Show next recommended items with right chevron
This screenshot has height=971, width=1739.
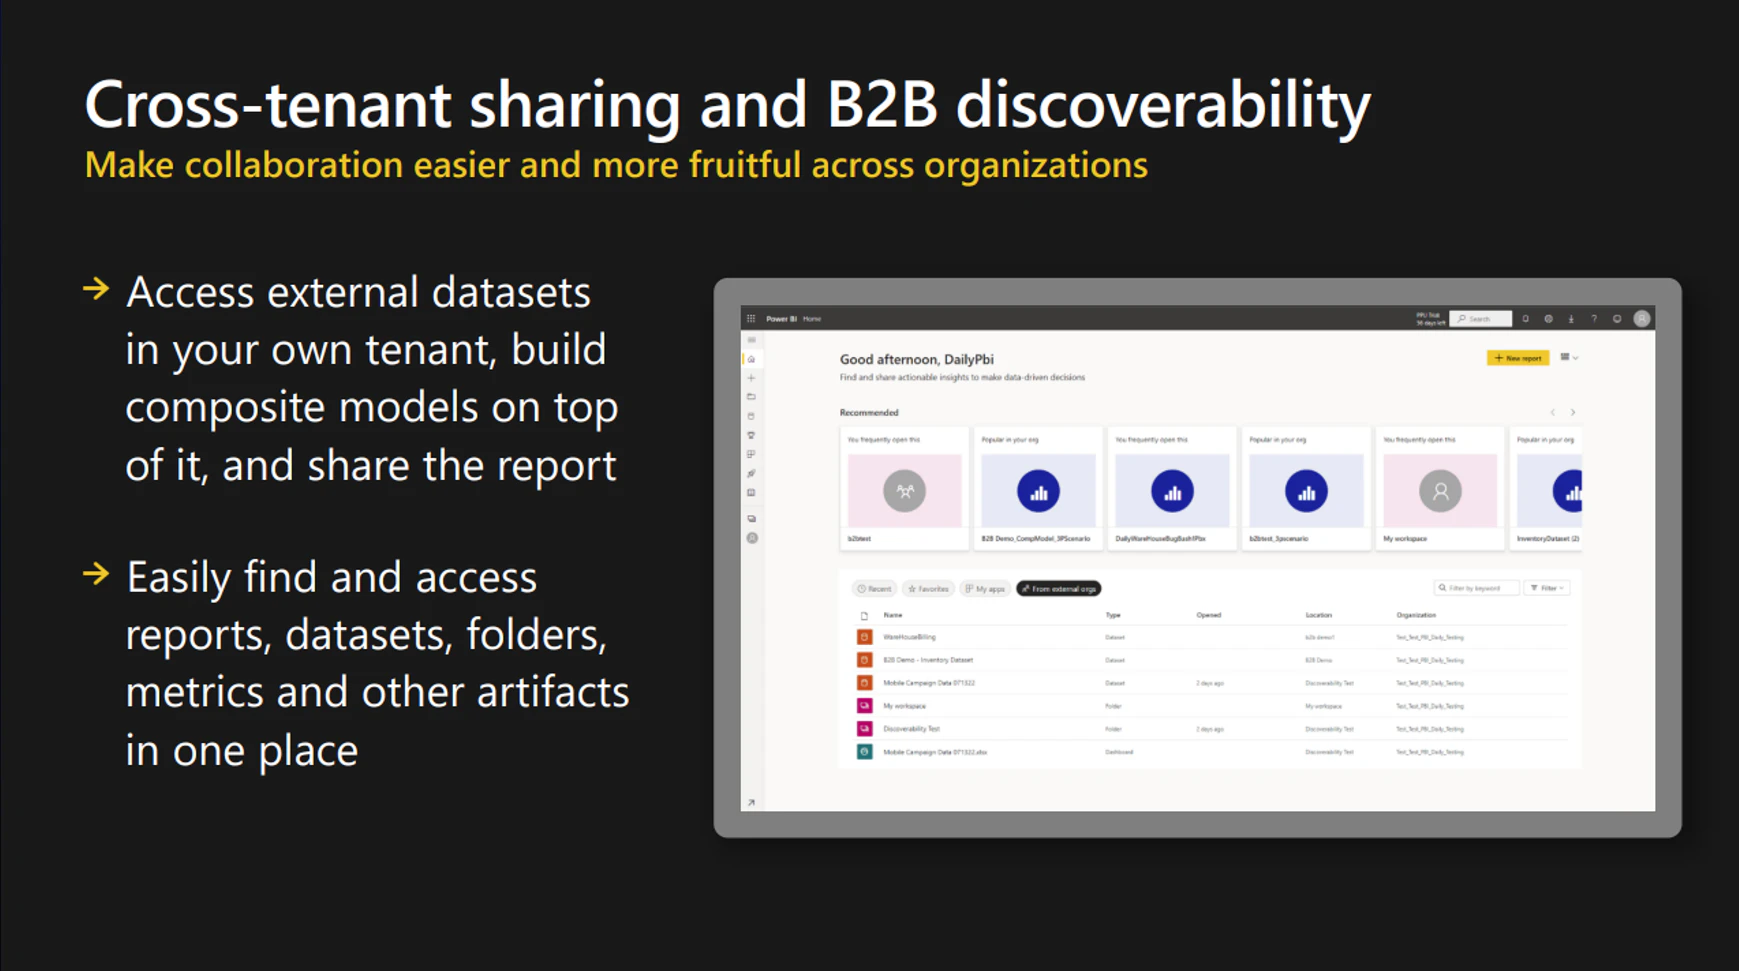click(1573, 412)
